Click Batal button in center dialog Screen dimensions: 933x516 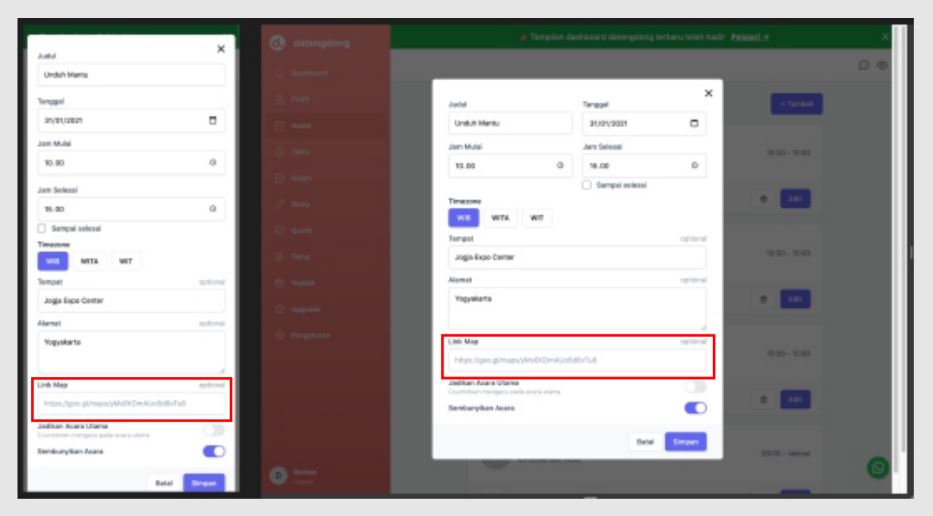[644, 440]
